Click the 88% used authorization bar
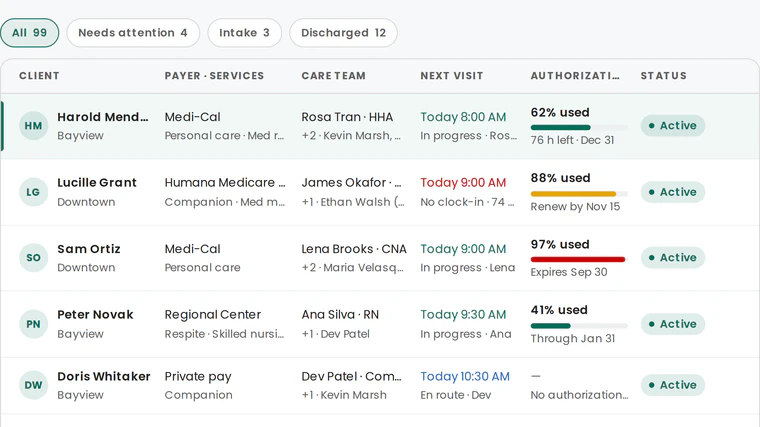 tap(579, 194)
